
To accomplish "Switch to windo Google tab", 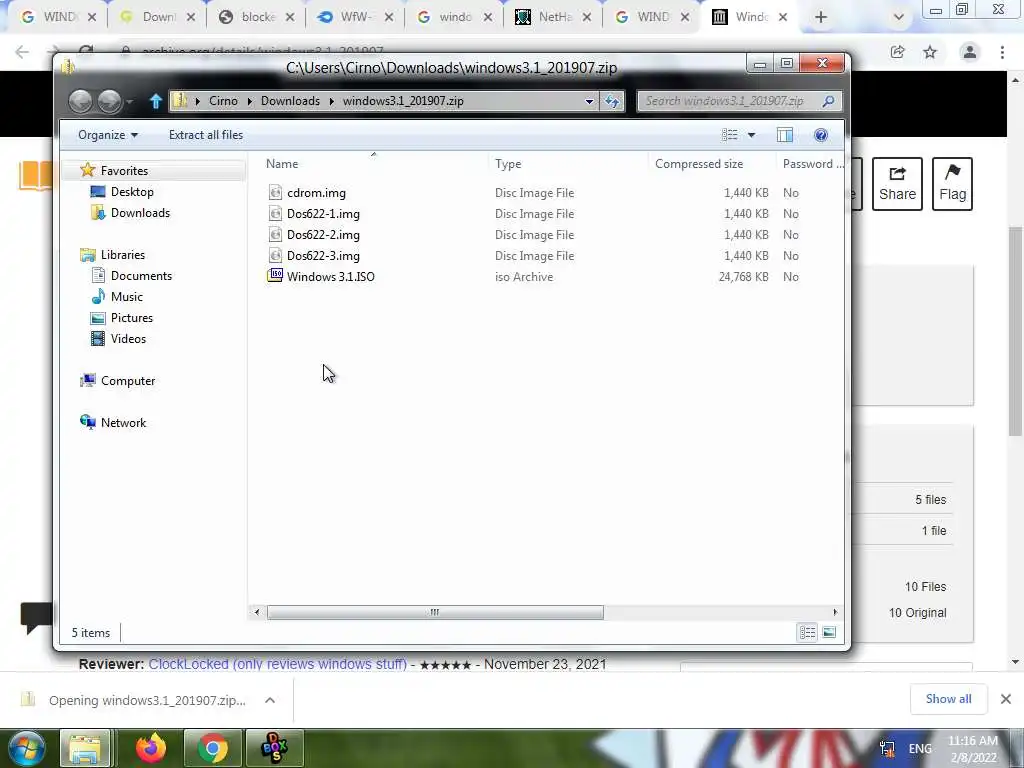I will click(455, 17).
